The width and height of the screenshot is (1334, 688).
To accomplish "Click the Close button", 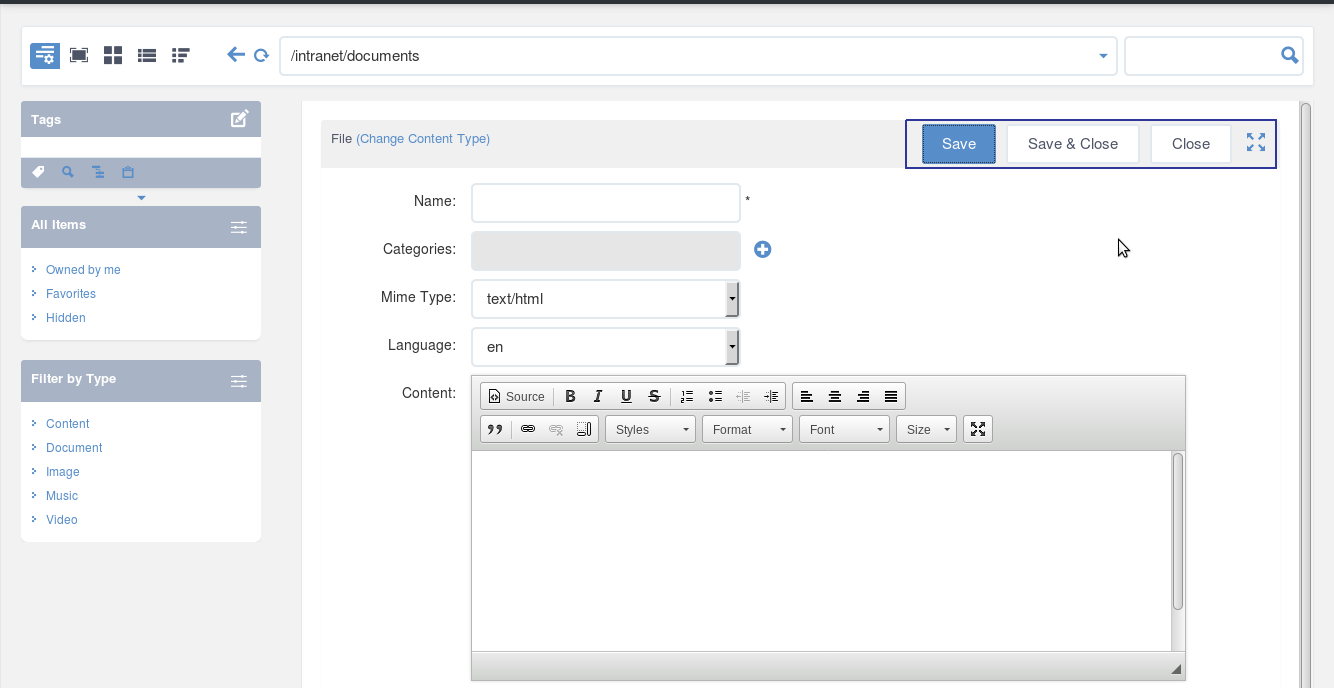I will 1191,144.
